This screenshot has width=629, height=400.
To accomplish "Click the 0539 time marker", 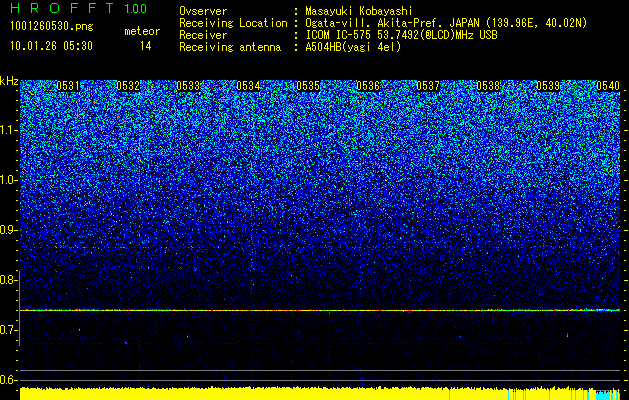I will click(548, 86).
